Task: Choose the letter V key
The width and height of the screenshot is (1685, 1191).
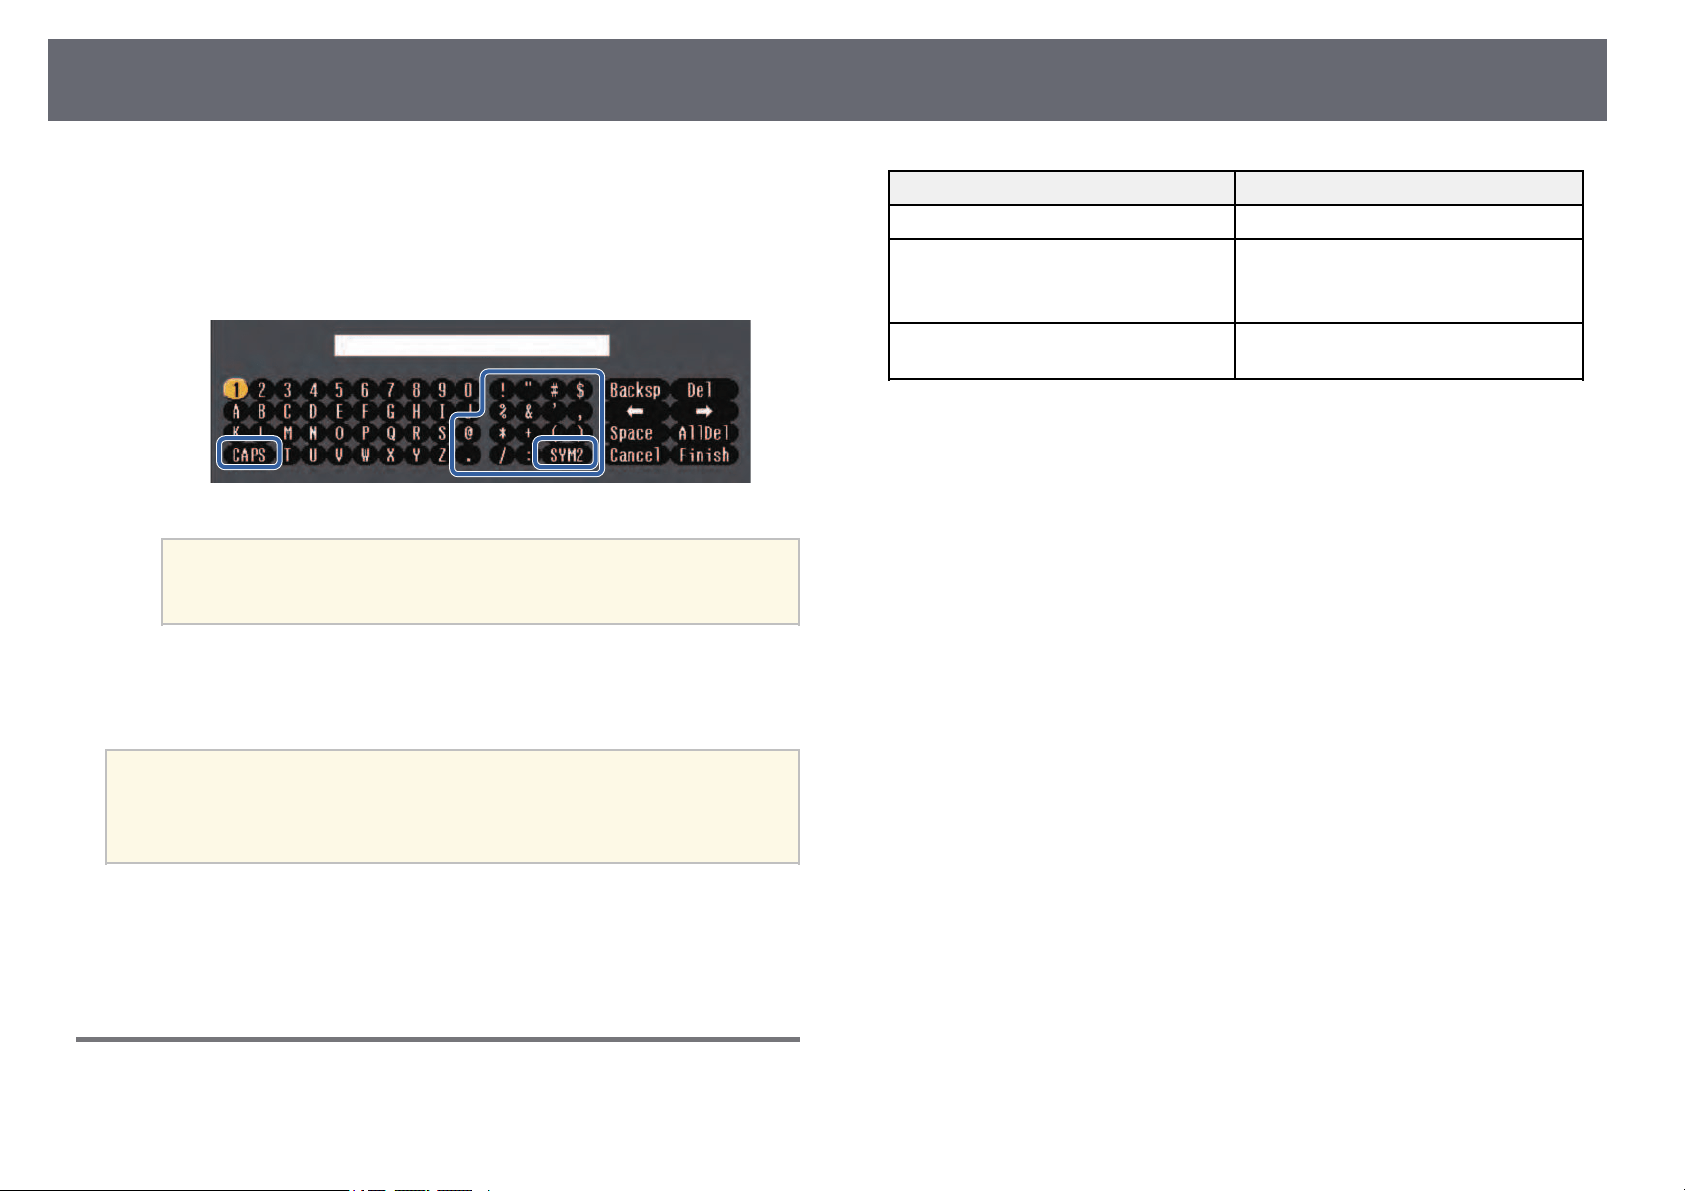Action: [x=339, y=455]
